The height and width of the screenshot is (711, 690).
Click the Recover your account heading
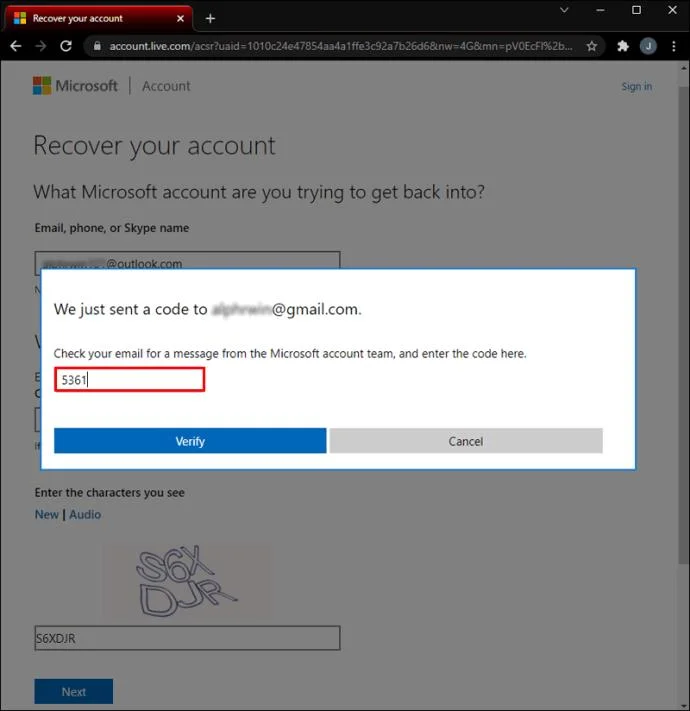(155, 146)
